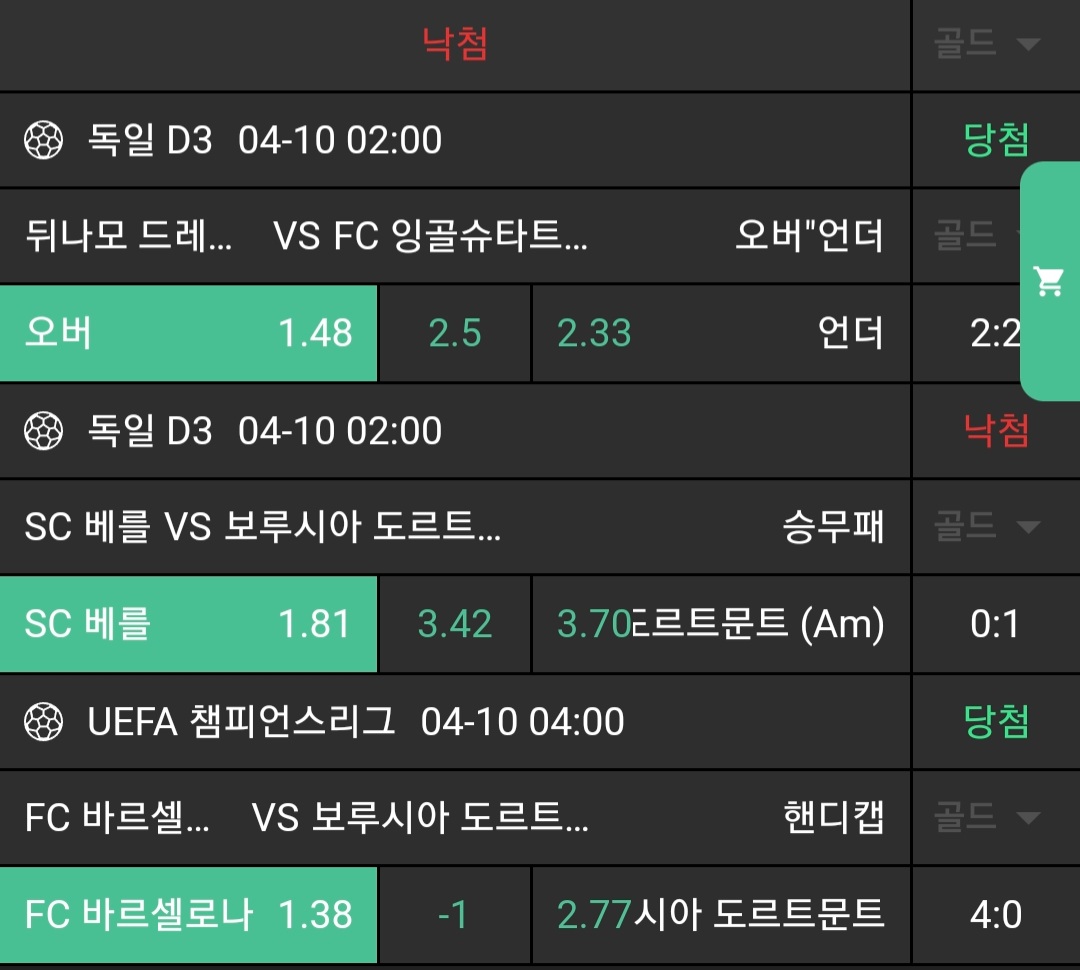Image resolution: width=1080 pixels, height=970 pixels.
Task: Select FC 바르셀로나 1.38 handicap option
Action: pyautogui.click(x=188, y=915)
